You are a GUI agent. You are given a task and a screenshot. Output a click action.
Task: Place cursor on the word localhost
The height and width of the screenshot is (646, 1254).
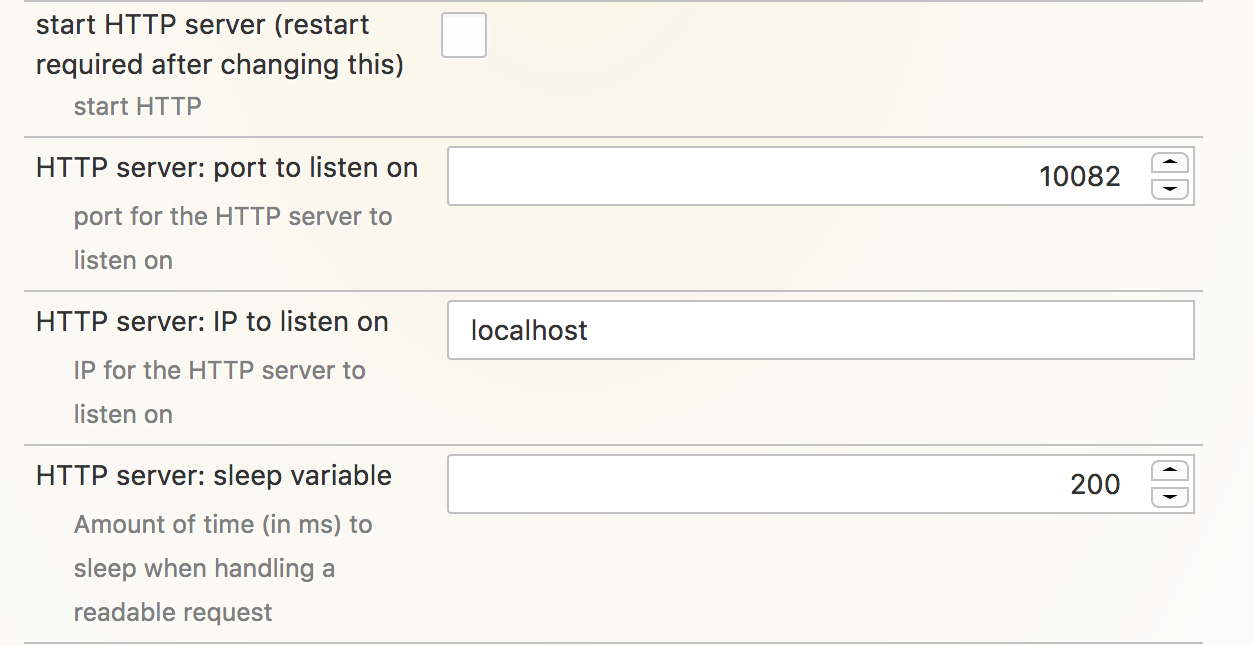click(x=529, y=331)
